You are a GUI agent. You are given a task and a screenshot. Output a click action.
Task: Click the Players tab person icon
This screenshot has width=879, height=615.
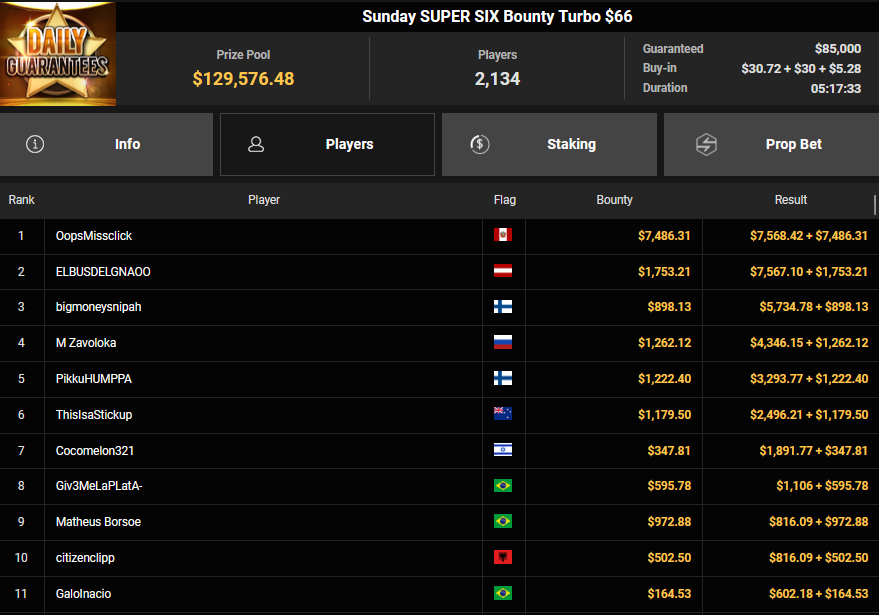click(x=256, y=144)
